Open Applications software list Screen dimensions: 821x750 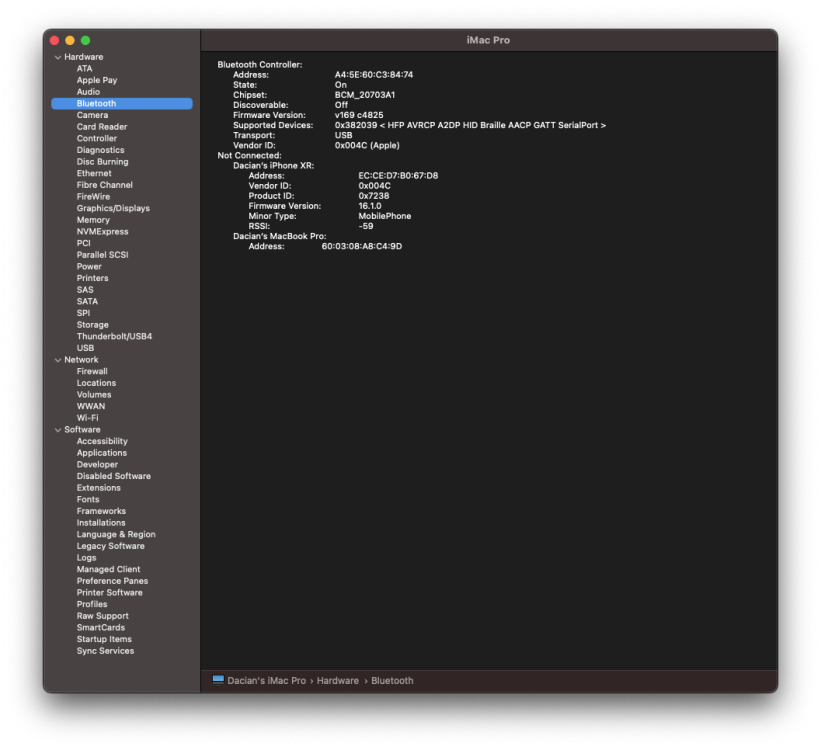(x=102, y=453)
